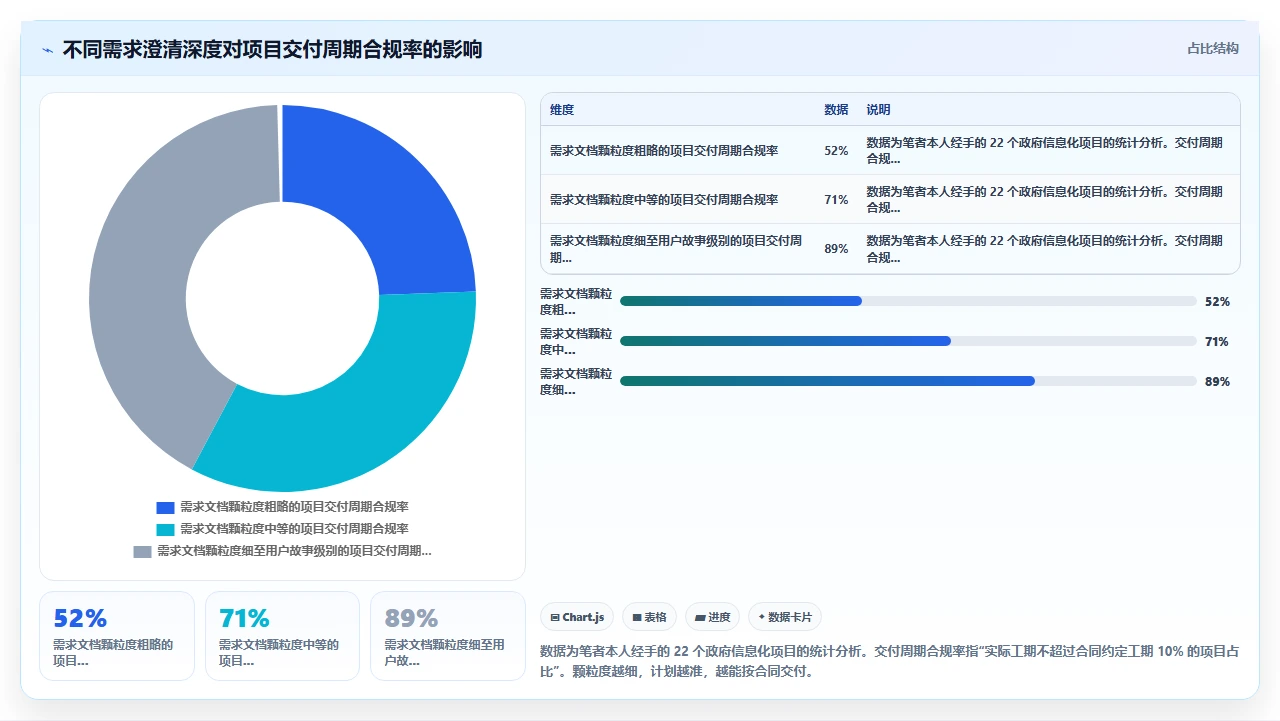Toggle blue legend swatch 需求文档颗粒度粗略
Viewport: 1280px width, 721px height.
(x=165, y=507)
